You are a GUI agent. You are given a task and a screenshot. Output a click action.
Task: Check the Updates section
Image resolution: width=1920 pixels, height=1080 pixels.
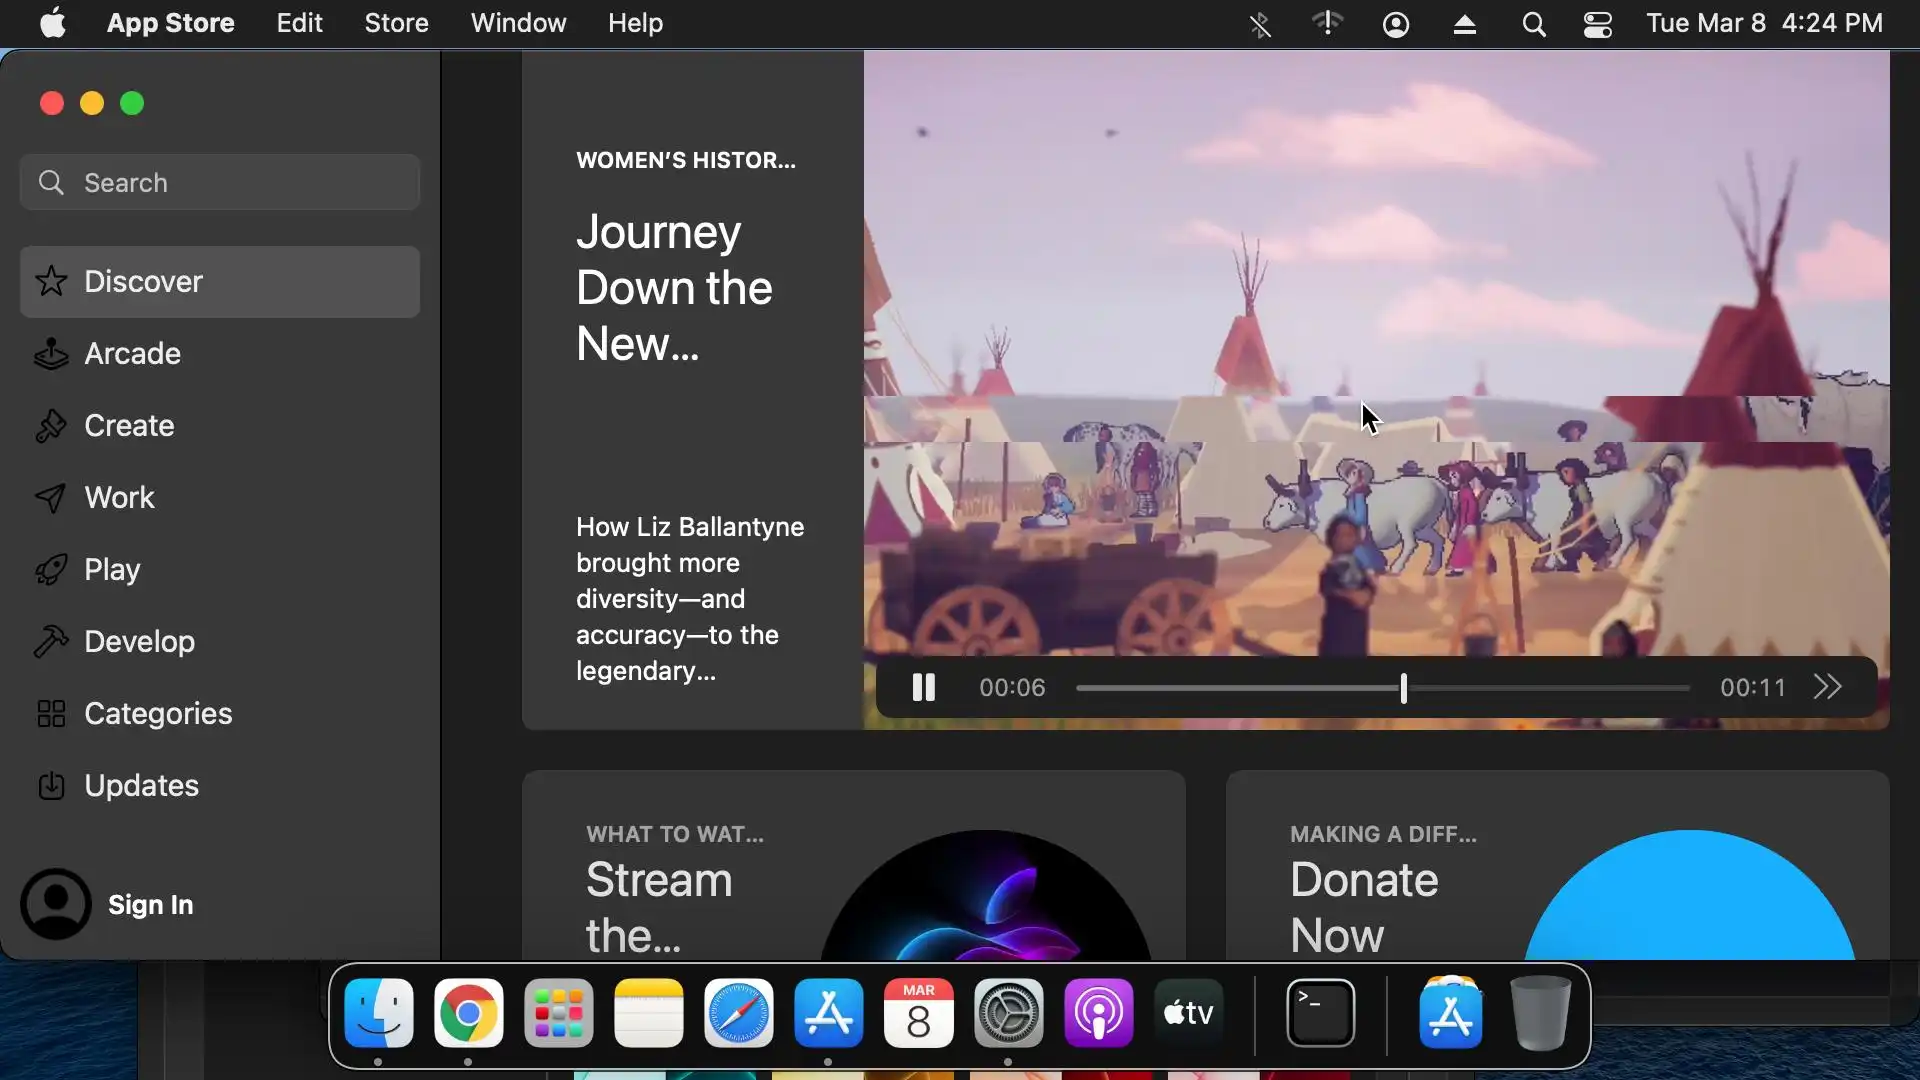140,786
